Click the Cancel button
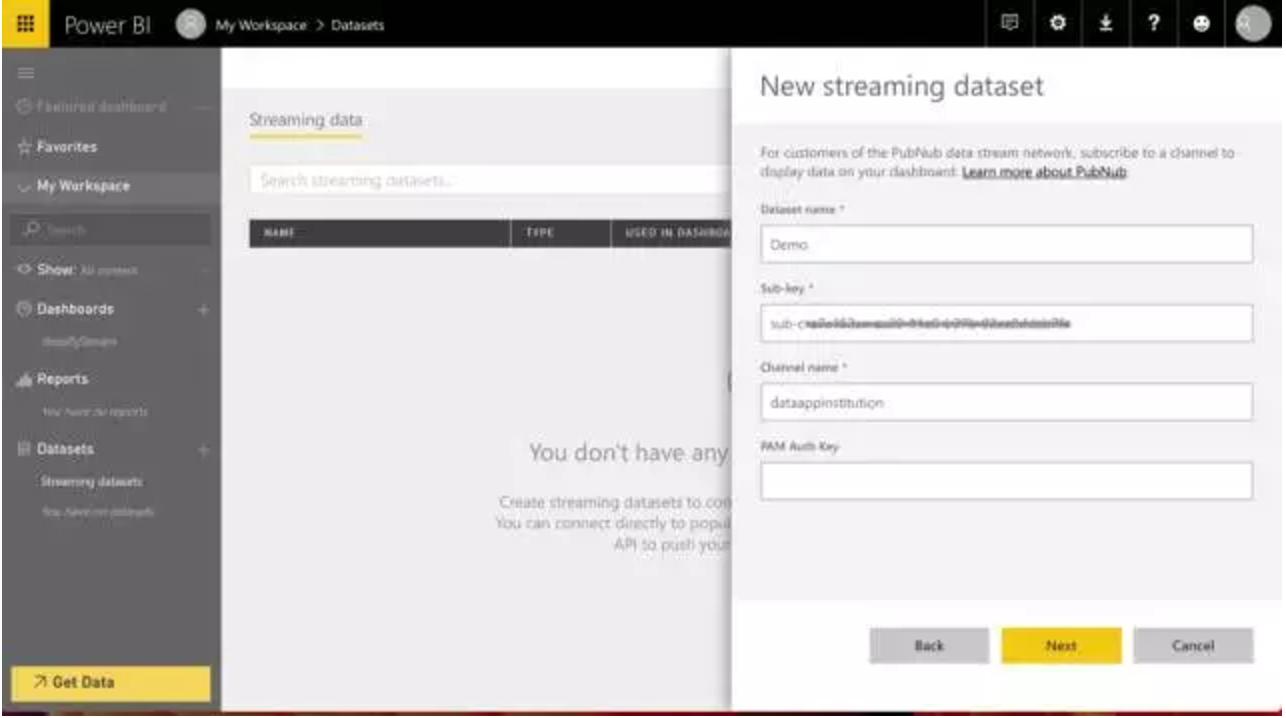The width and height of the screenshot is (1286, 718). point(1193,646)
